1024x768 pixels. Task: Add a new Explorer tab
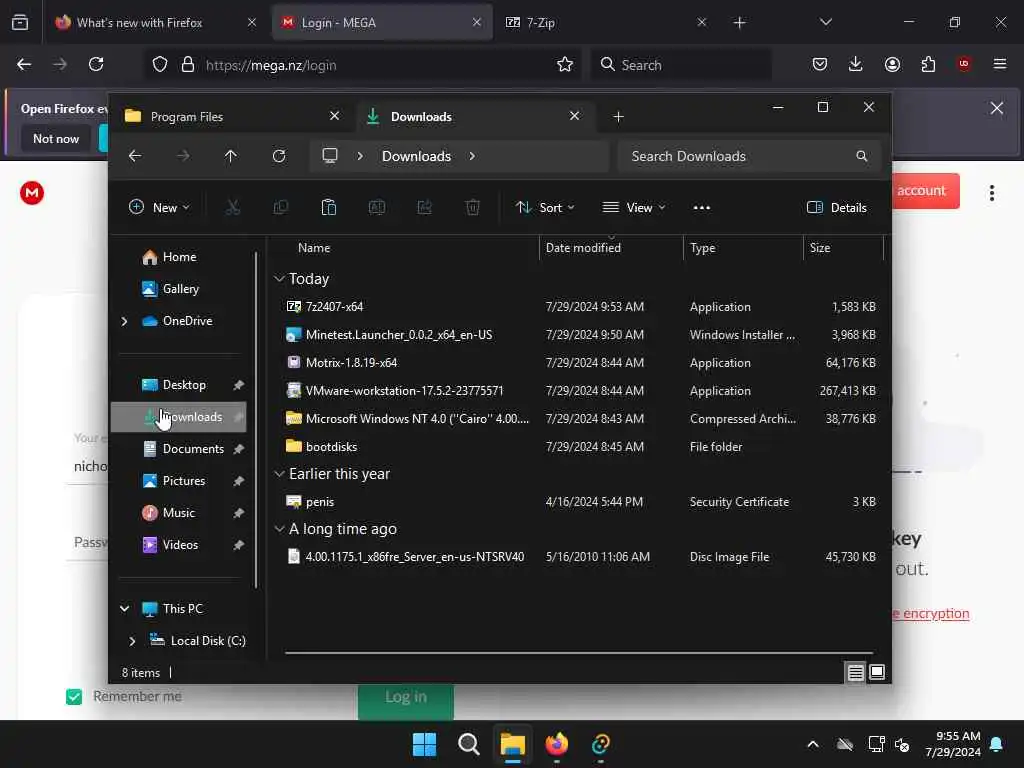tap(618, 116)
